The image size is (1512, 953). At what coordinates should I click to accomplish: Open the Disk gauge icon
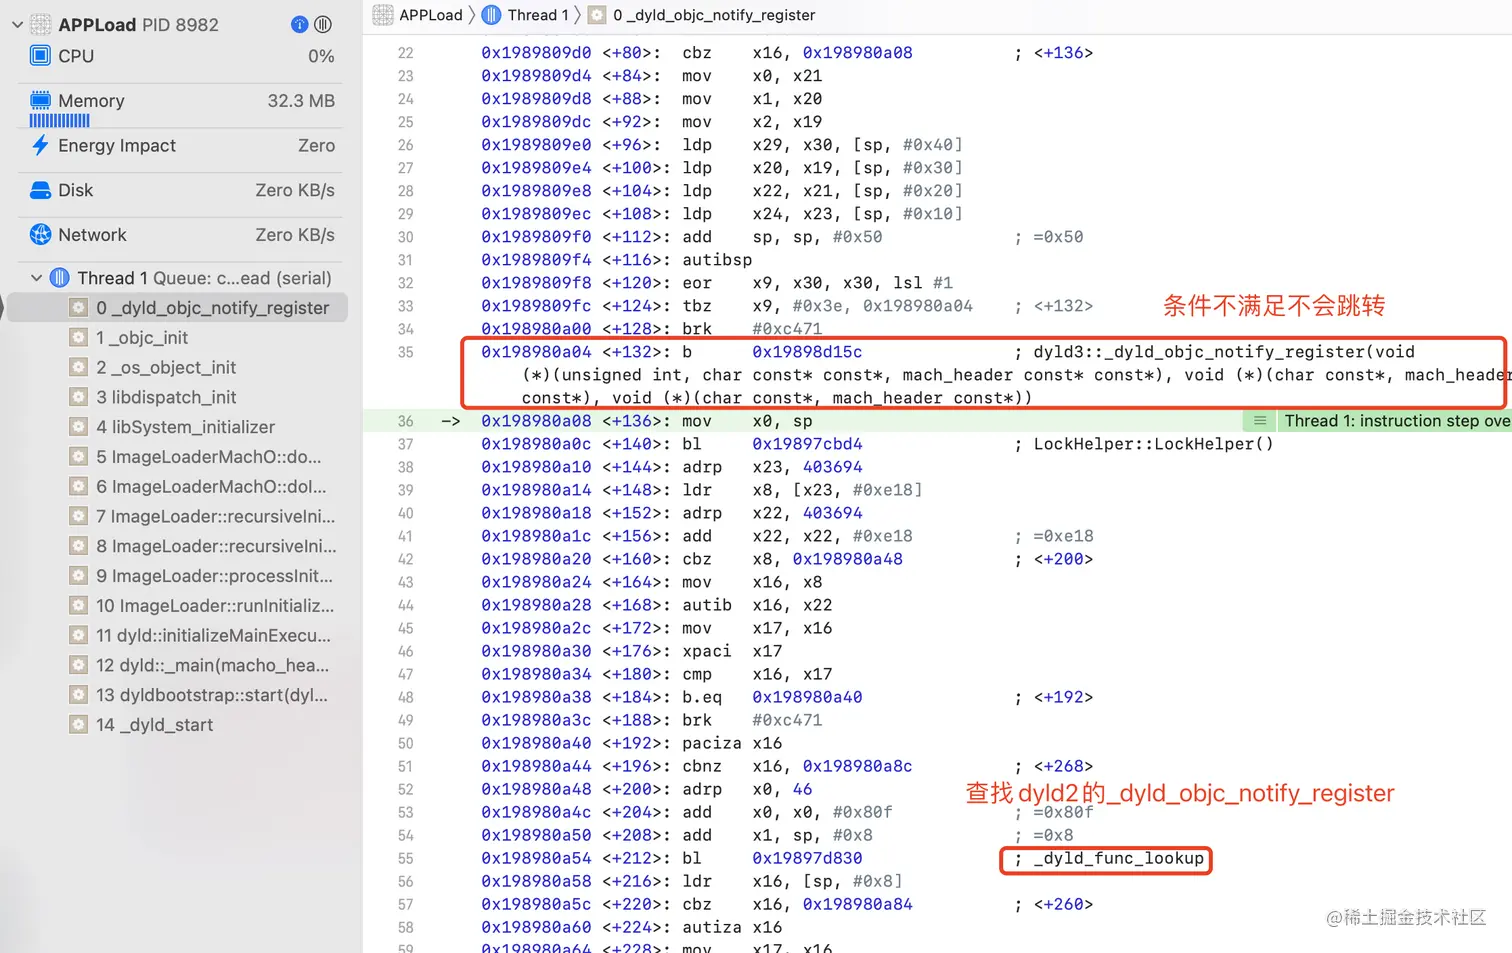[40, 190]
